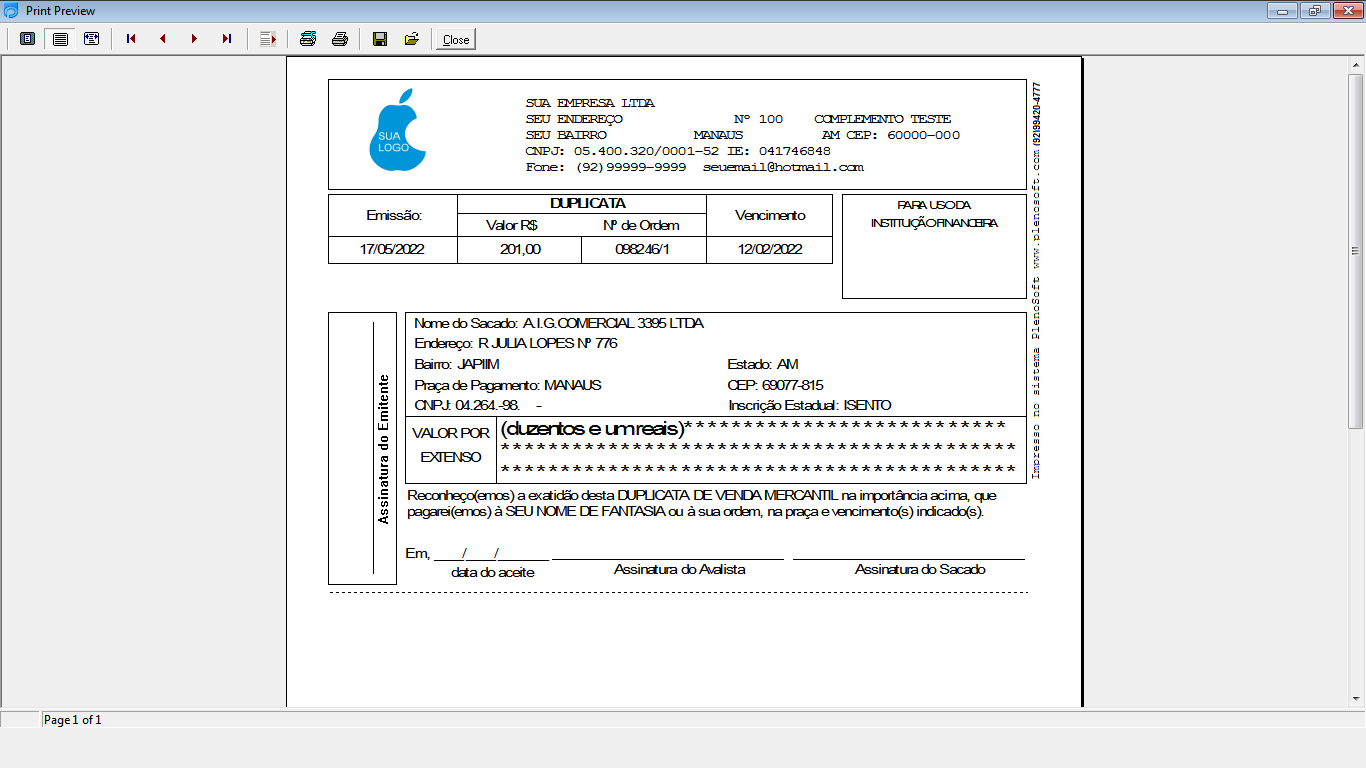Click the seuemail@hotmail.com email text
The height and width of the screenshot is (768, 1366).
coord(783,167)
